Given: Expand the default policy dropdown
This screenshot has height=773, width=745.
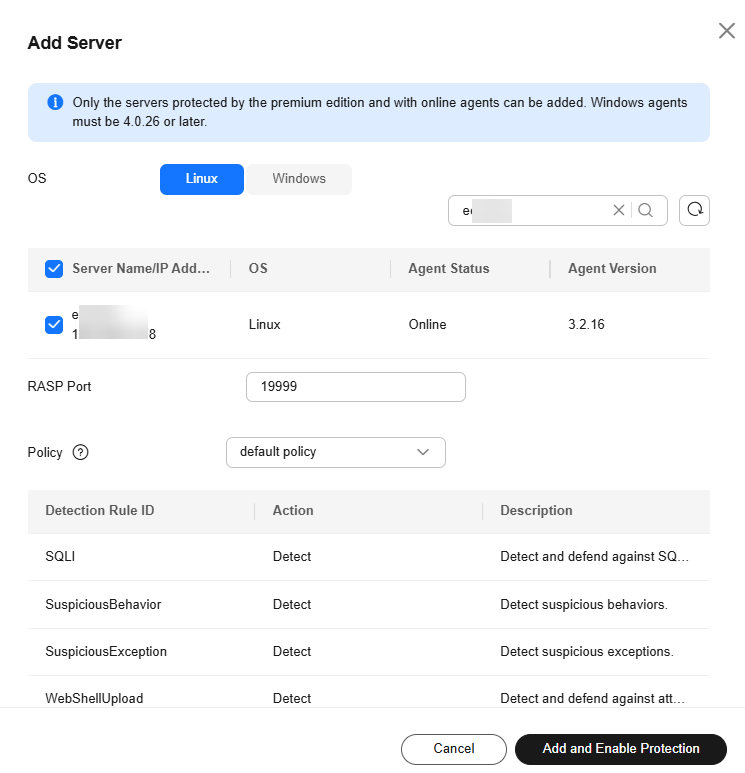Looking at the screenshot, I should point(336,452).
